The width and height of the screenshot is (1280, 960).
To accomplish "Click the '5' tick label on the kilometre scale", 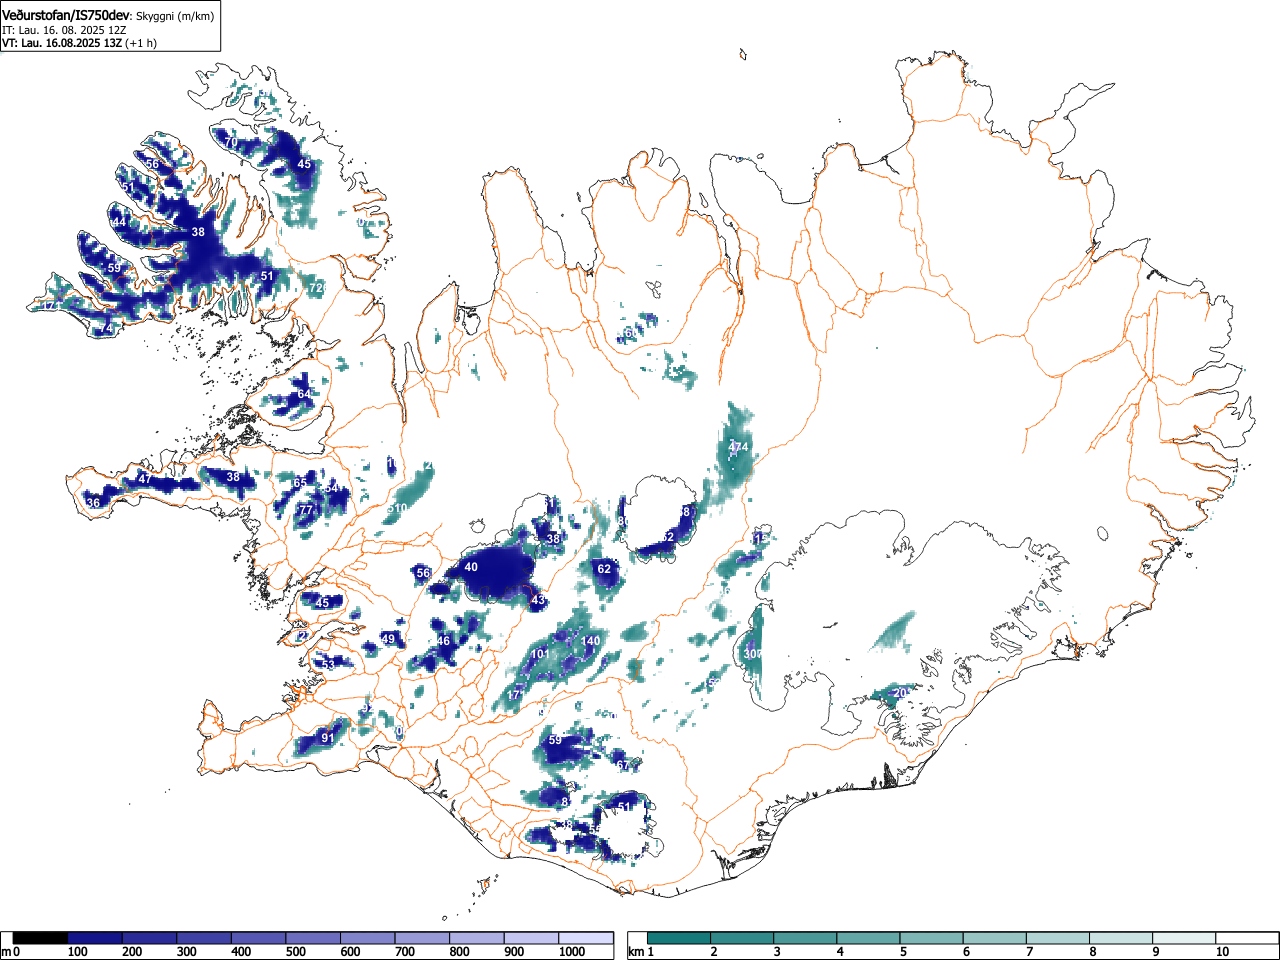I will coord(903,952).
